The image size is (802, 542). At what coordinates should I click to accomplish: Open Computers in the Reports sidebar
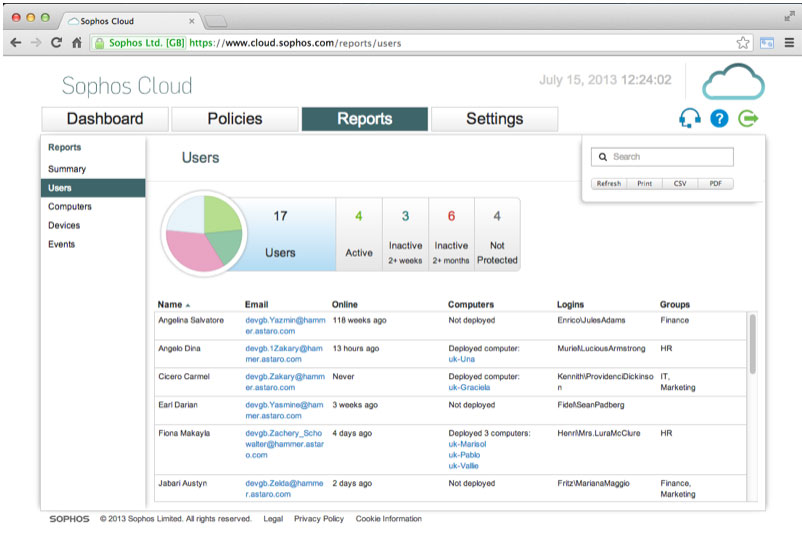(70, 207)
